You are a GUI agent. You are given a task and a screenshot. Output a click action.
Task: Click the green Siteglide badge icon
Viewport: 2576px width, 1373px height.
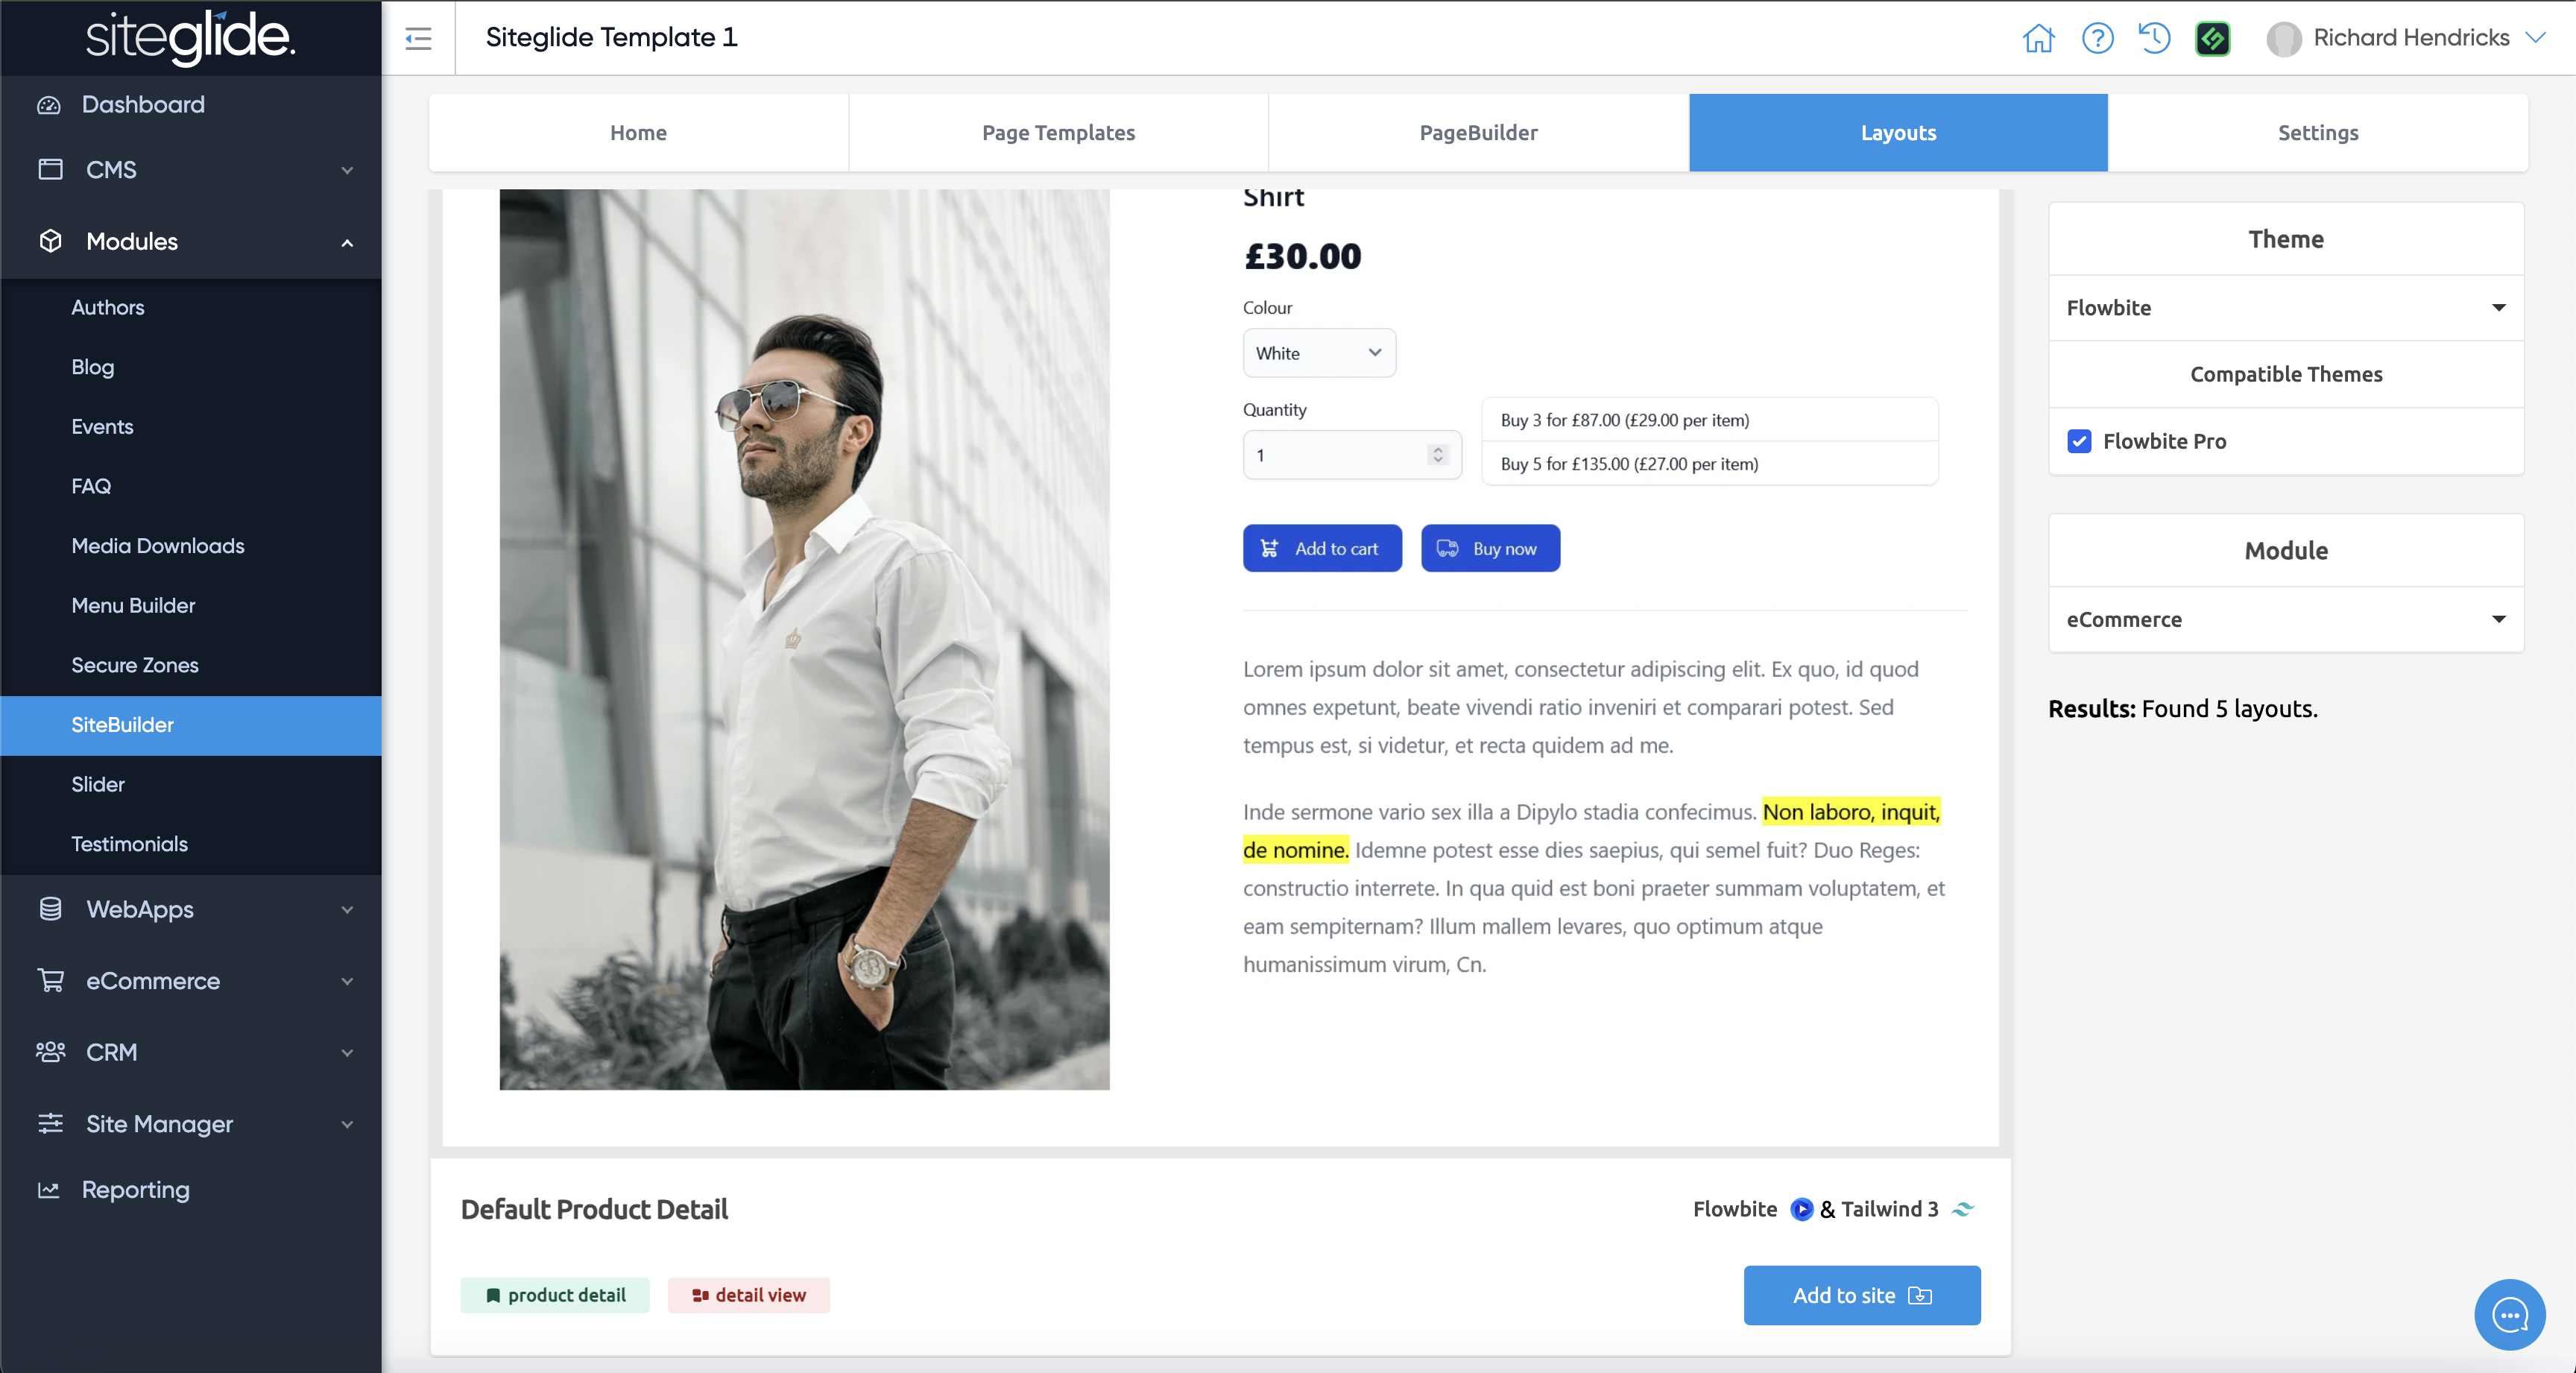pos(2212,38)
